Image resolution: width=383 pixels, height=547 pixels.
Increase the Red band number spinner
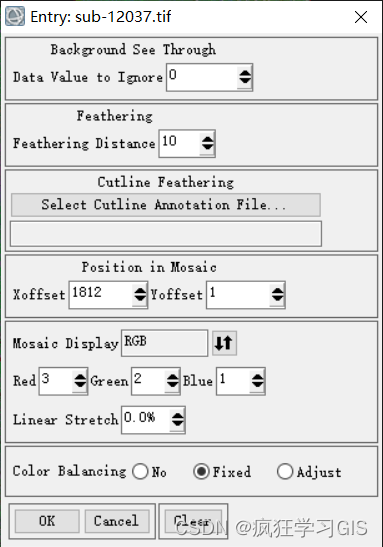pyautogui.click(x=80, y=377)
